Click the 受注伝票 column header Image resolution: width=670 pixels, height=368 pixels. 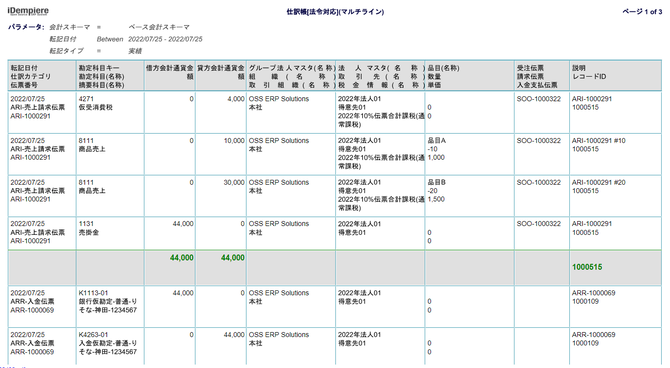(530, 68)
